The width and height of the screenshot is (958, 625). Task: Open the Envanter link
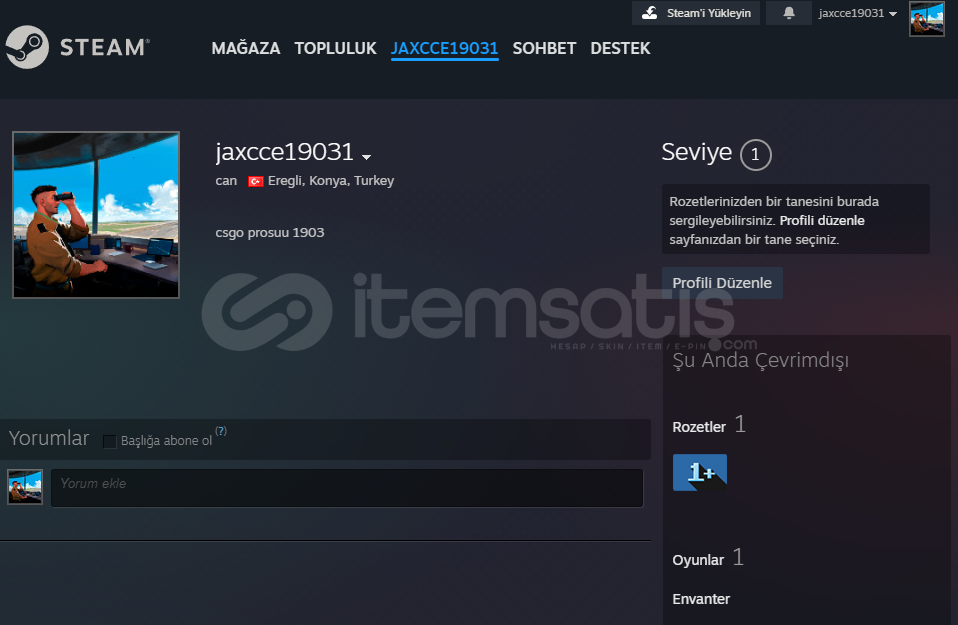tap(701, 599)
